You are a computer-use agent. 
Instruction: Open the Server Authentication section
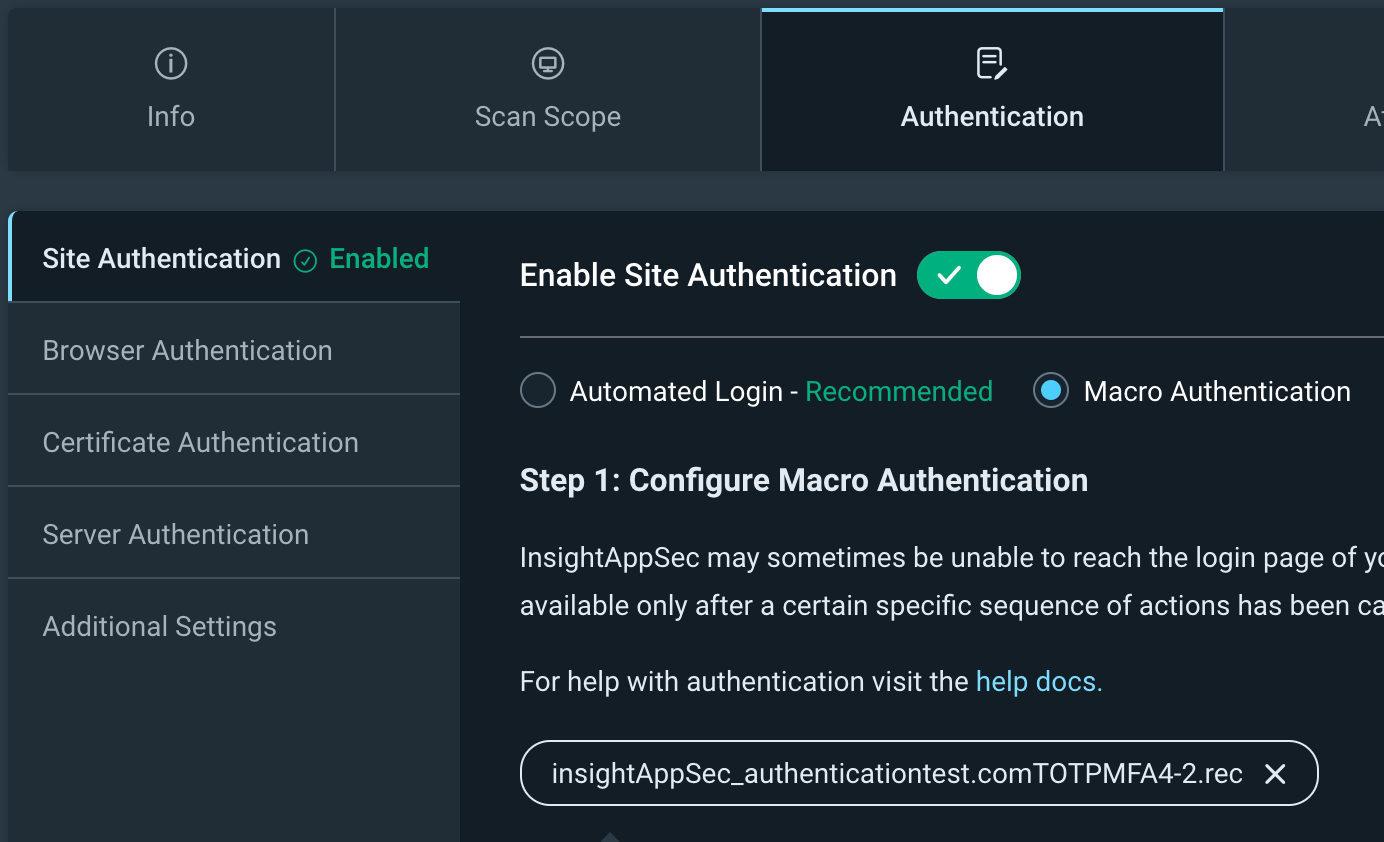[x=176, y=535]
